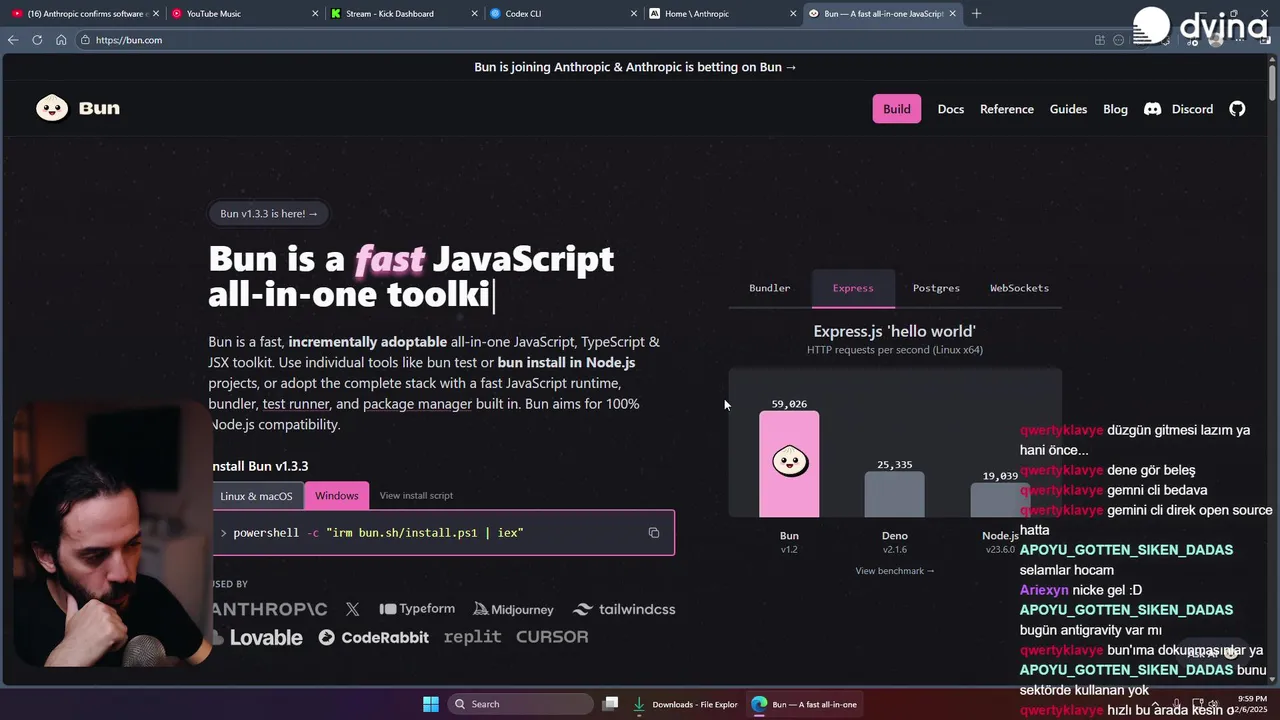This screenshot has height=720, width=1280.
Task: Click the browser back arrow
Action: [x=13, y=40]
